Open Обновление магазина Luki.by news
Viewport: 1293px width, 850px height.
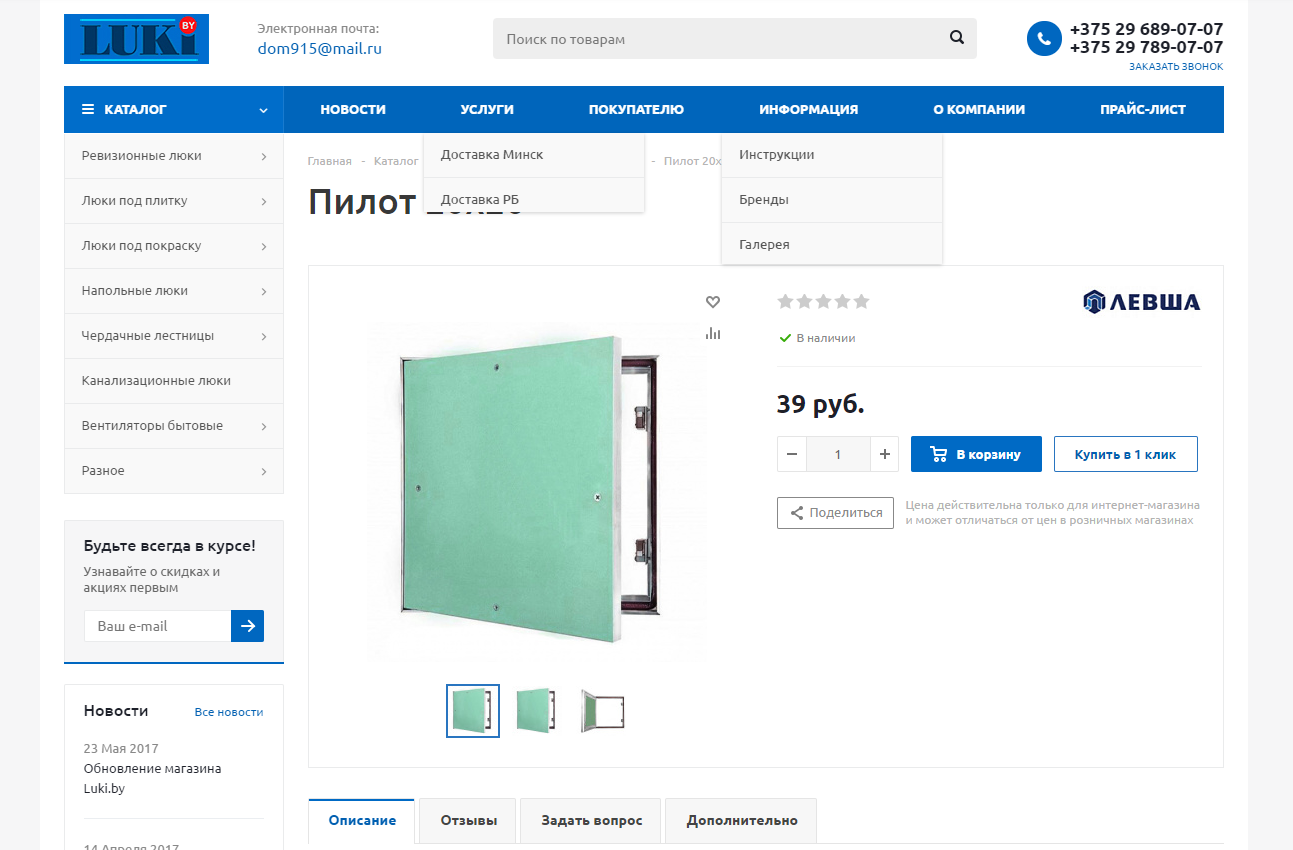[152, 778]
